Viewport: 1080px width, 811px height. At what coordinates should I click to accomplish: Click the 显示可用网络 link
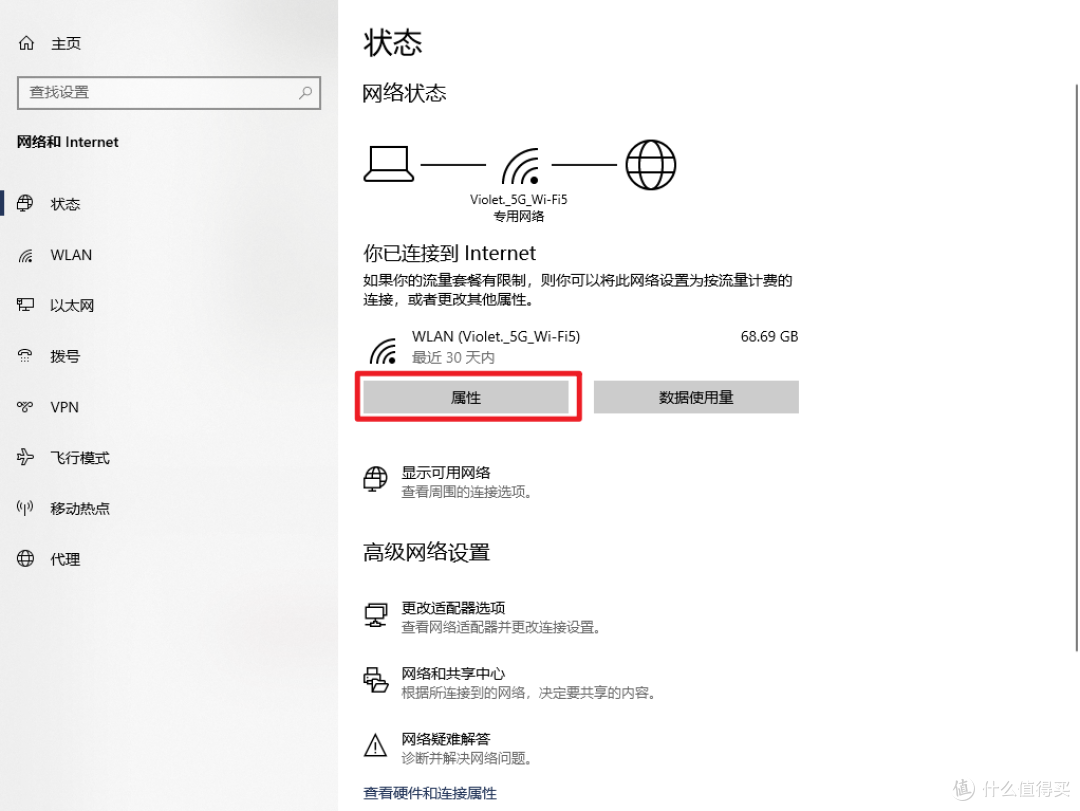point(446,473)
